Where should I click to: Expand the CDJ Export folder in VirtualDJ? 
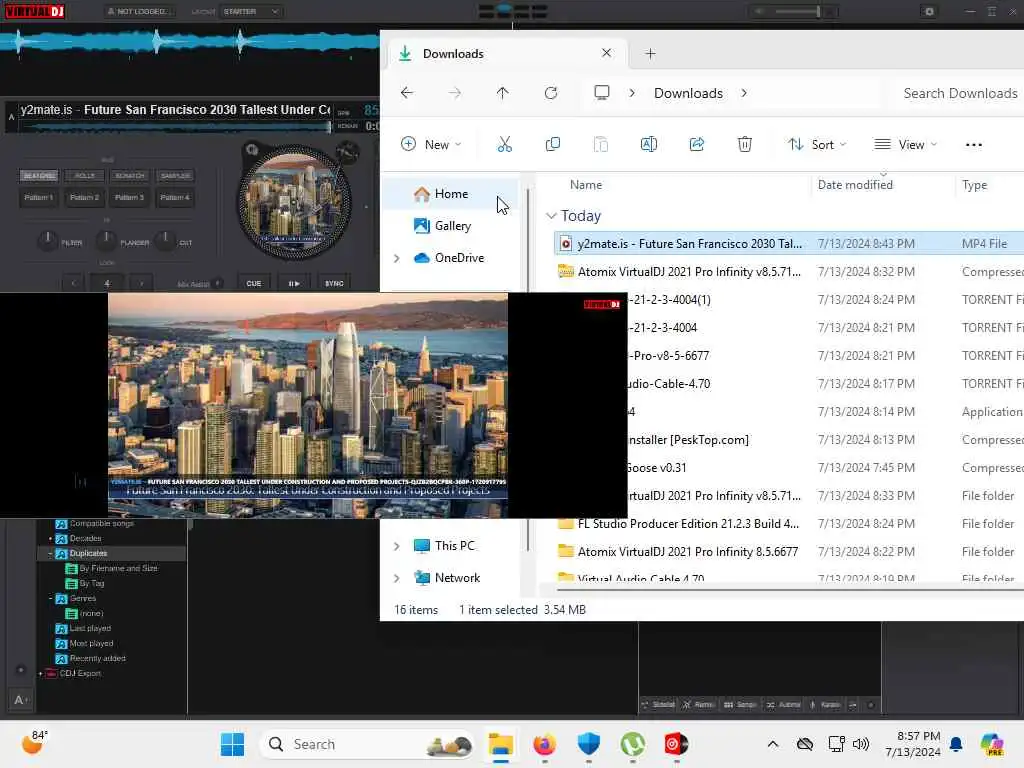click(40, 673)
